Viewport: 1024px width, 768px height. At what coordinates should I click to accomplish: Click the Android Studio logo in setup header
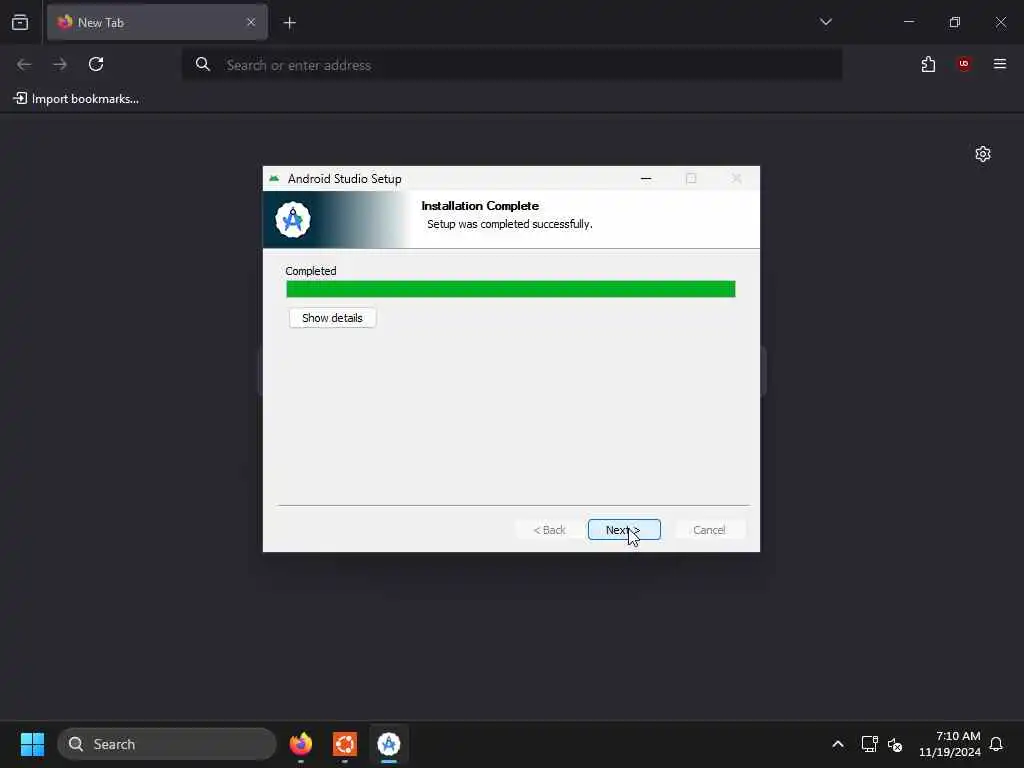pyautogui.click(x=293, y=219)
